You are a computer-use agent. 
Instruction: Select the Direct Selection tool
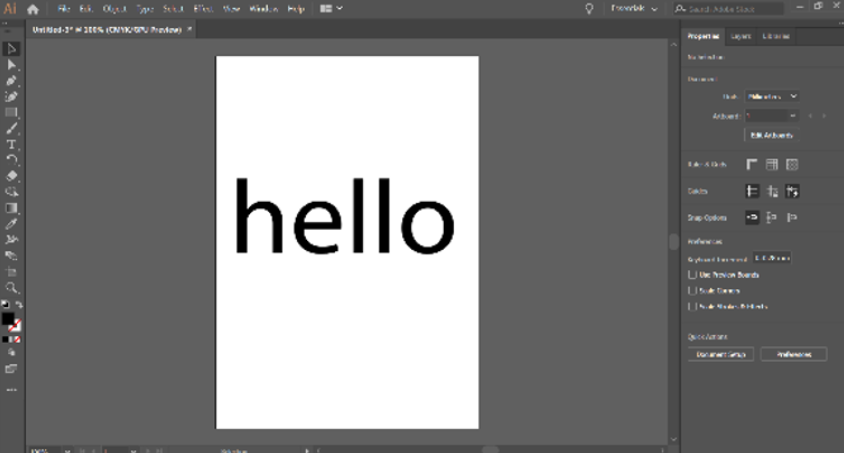coord(11,65)
